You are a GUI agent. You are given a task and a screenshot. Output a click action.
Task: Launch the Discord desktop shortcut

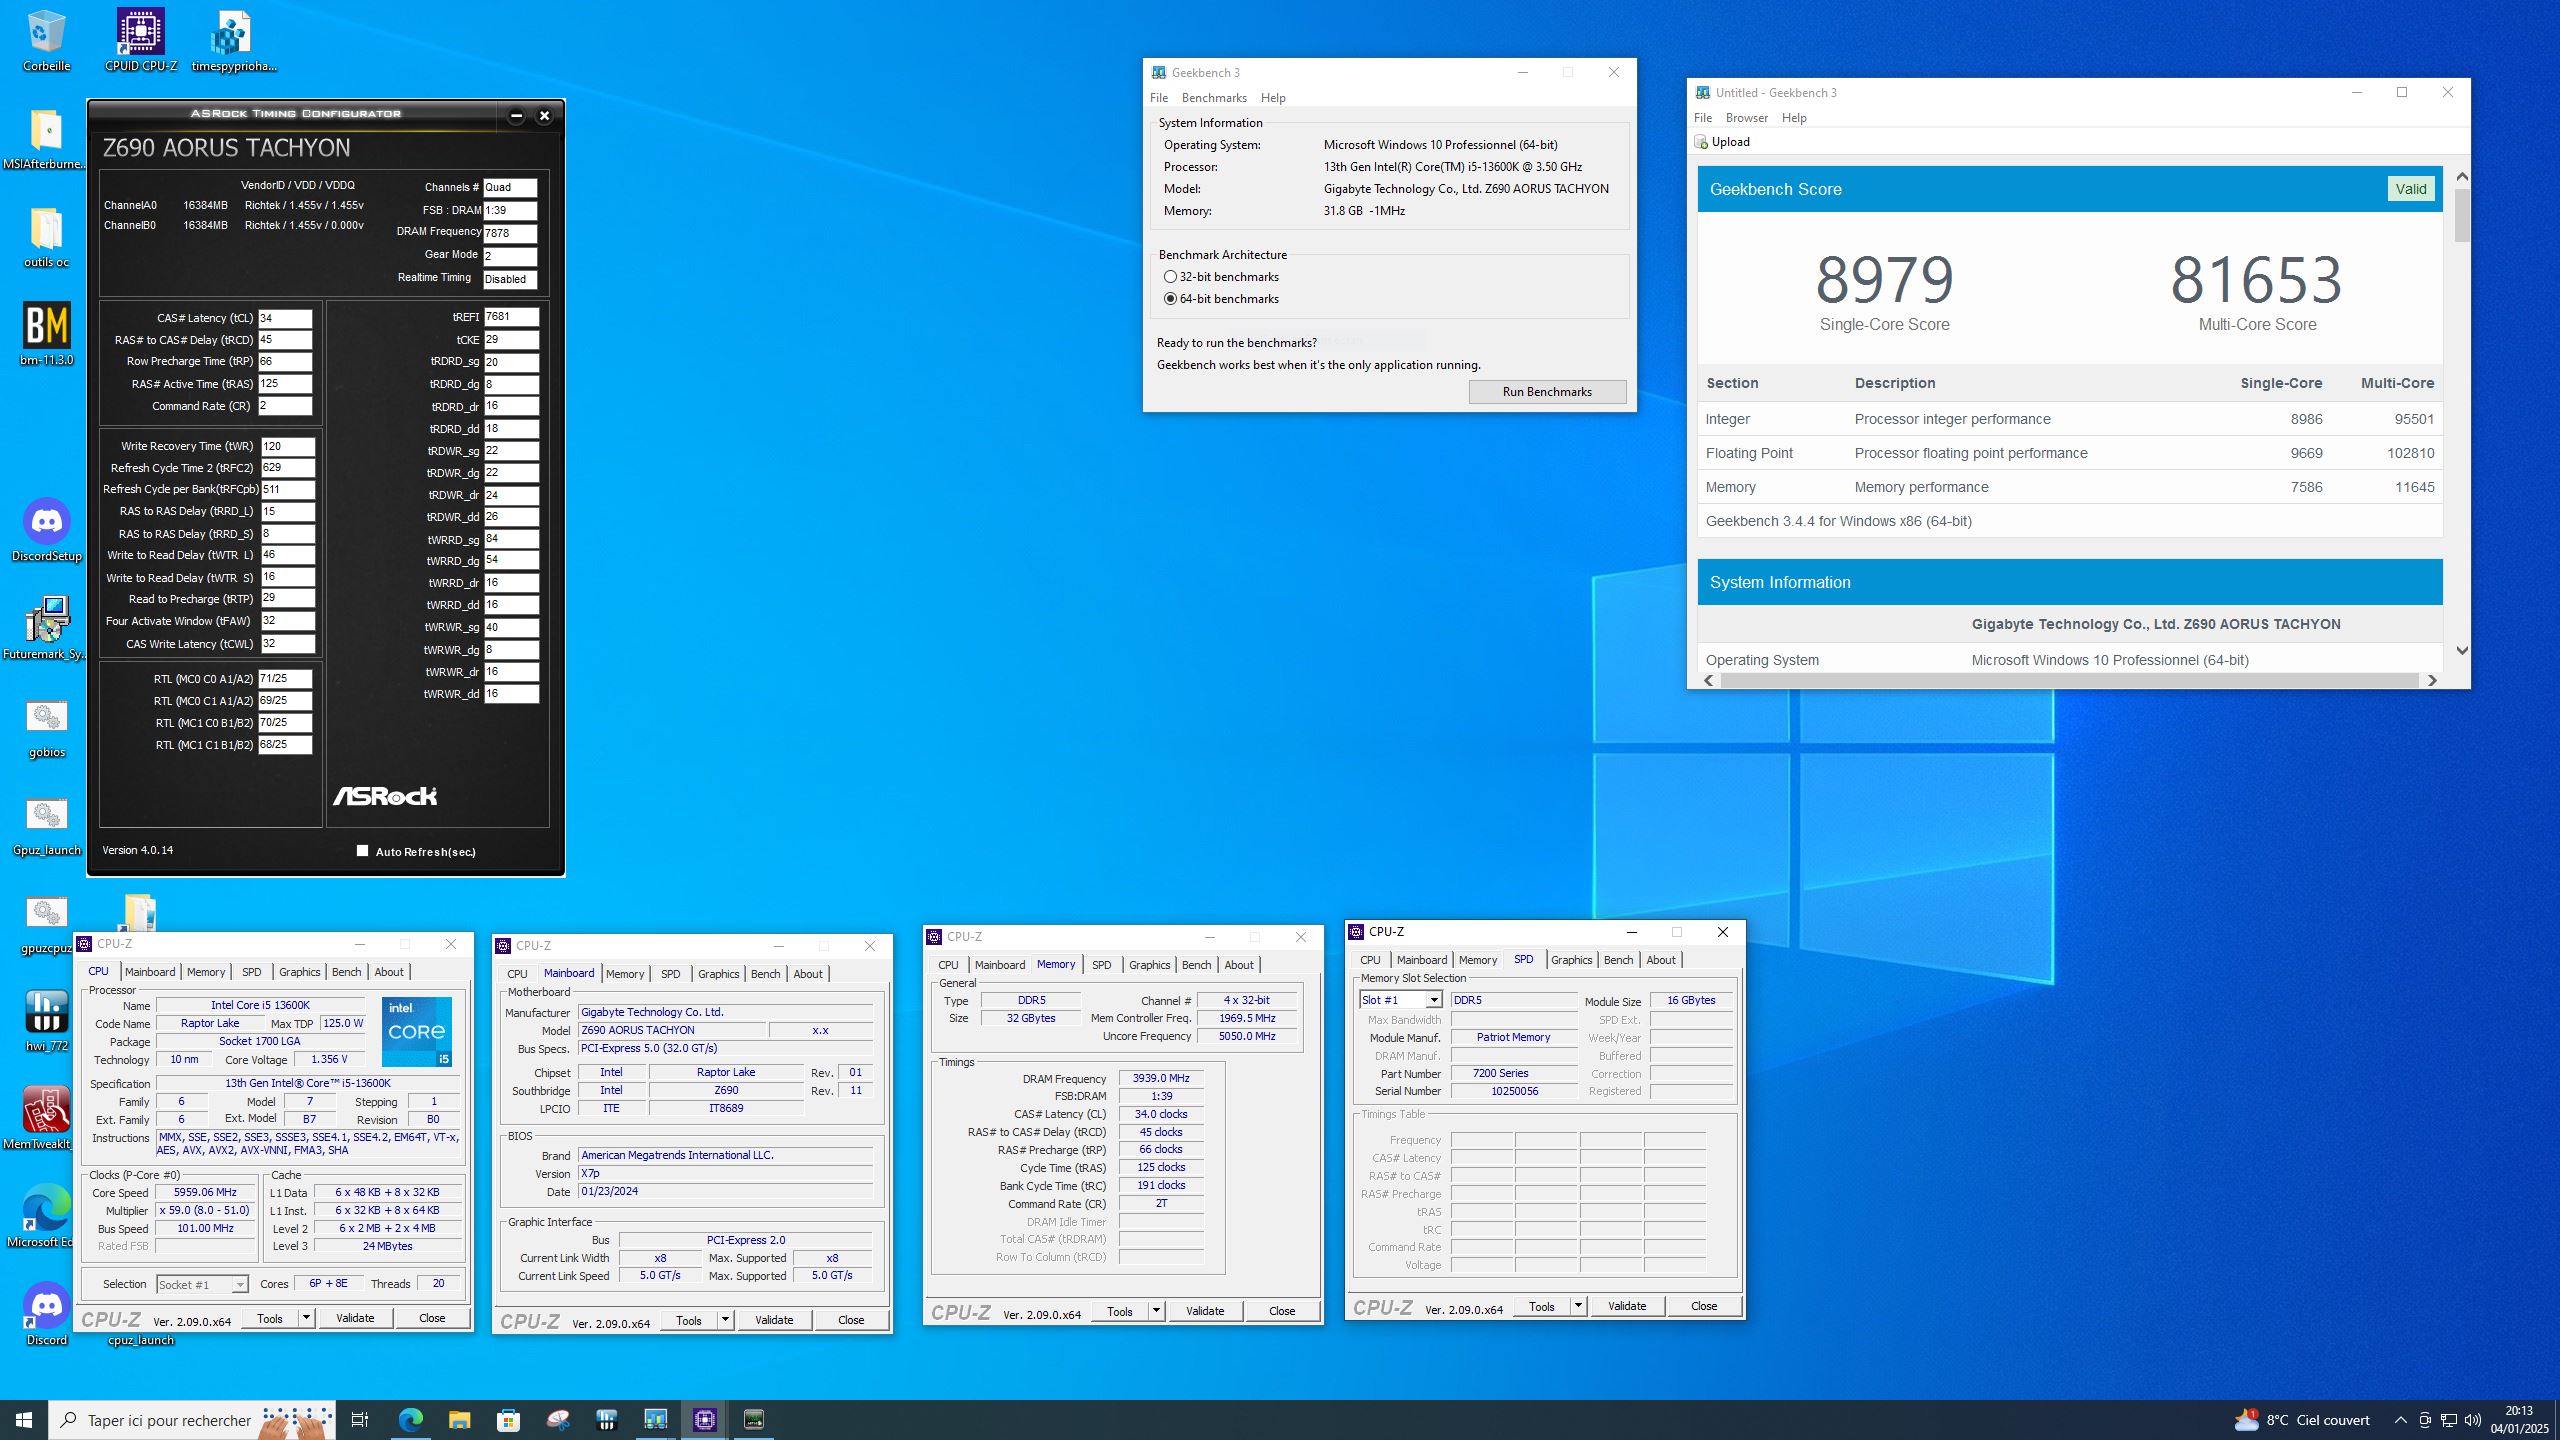click(46, 1314)
